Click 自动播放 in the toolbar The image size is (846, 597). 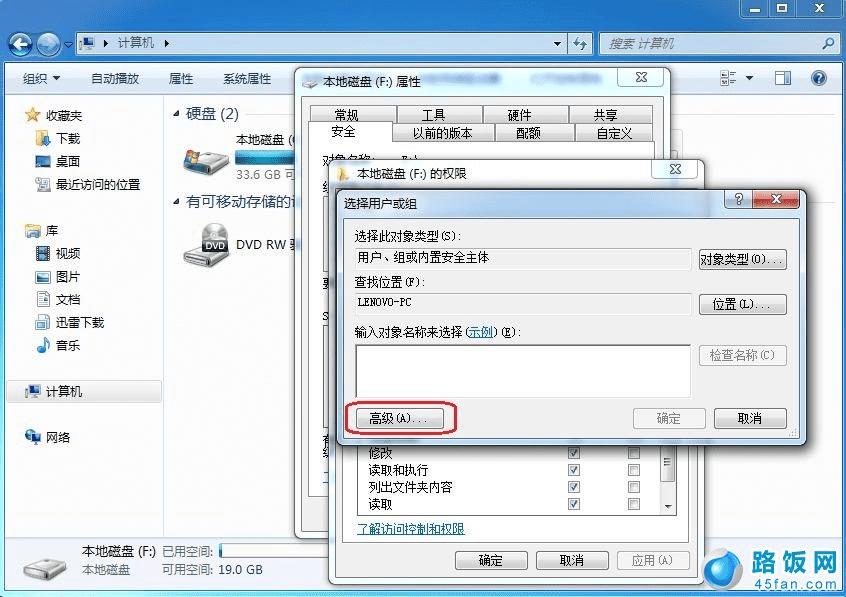click(115, 79)
